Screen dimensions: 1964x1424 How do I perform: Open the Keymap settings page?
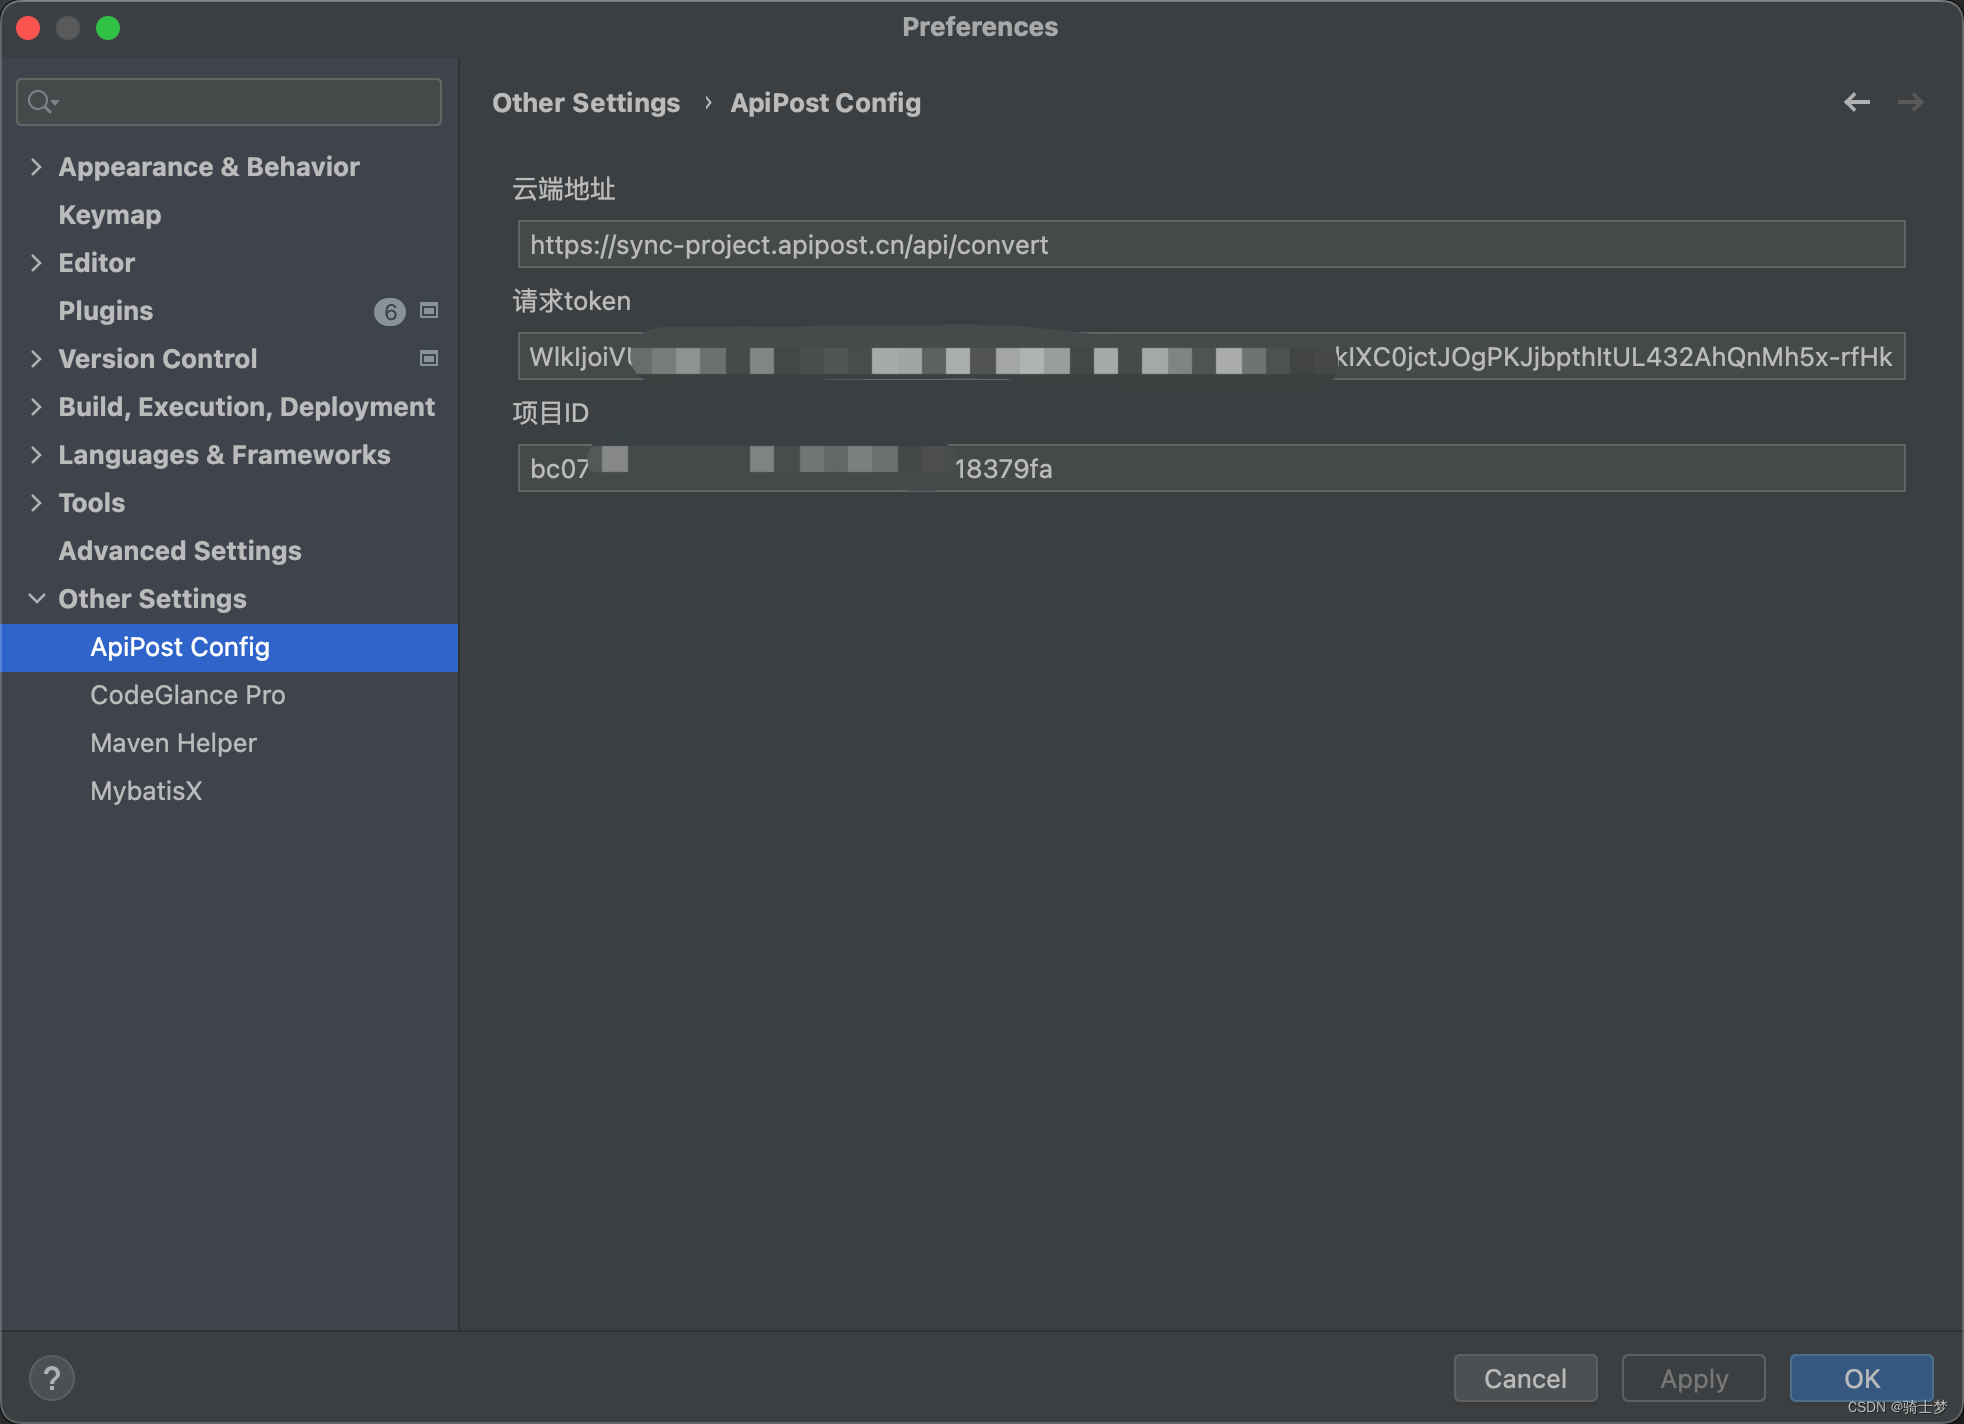110,215
